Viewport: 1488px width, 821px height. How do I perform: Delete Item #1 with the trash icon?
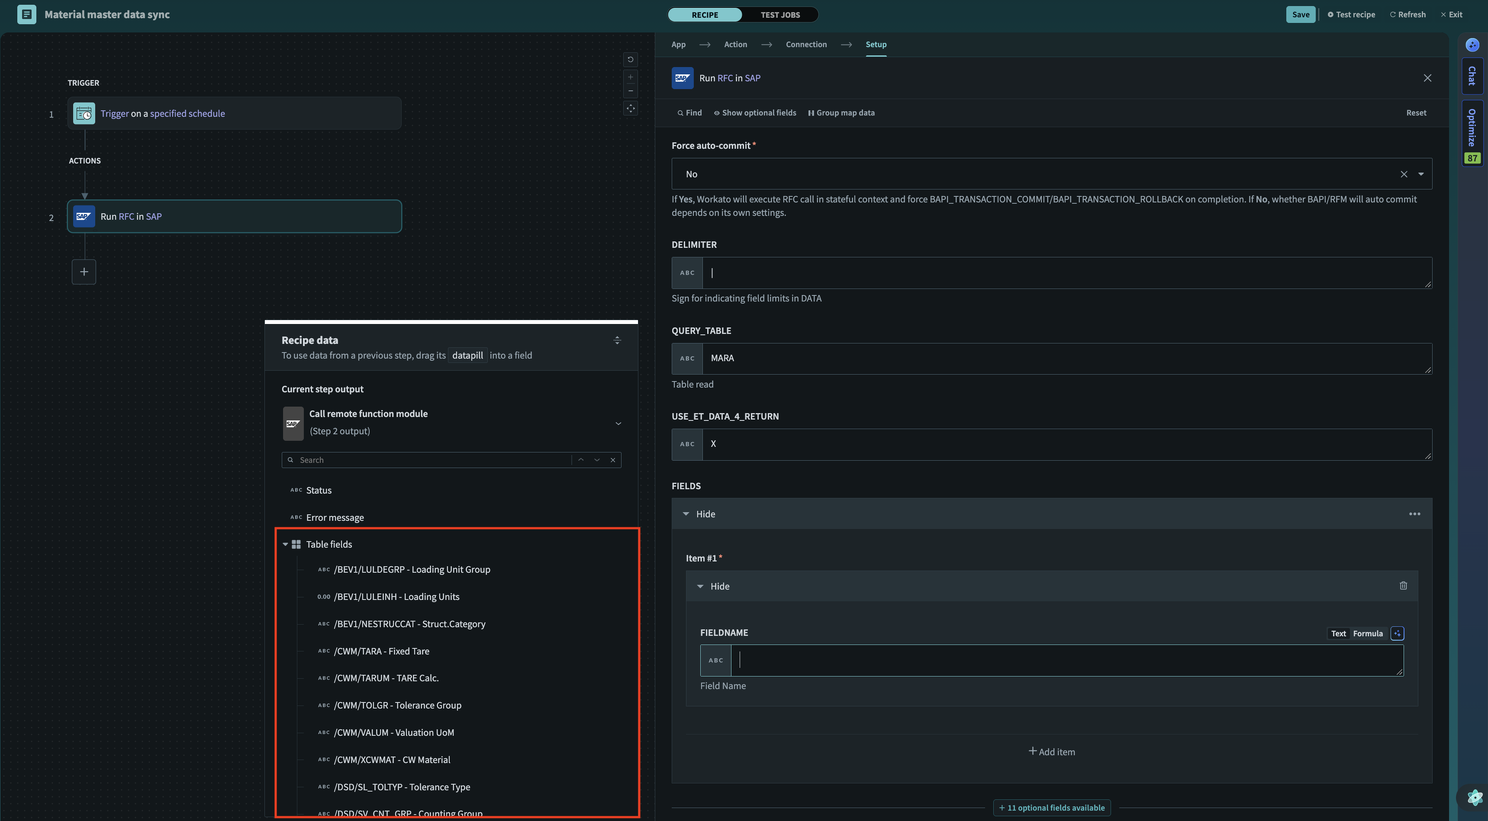click(1403, 586)
